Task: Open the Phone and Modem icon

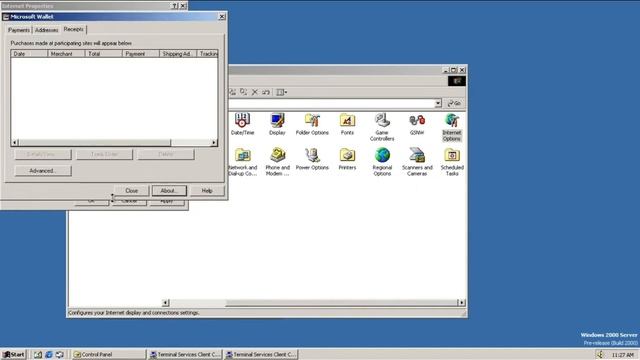Action: coord(277,162)
